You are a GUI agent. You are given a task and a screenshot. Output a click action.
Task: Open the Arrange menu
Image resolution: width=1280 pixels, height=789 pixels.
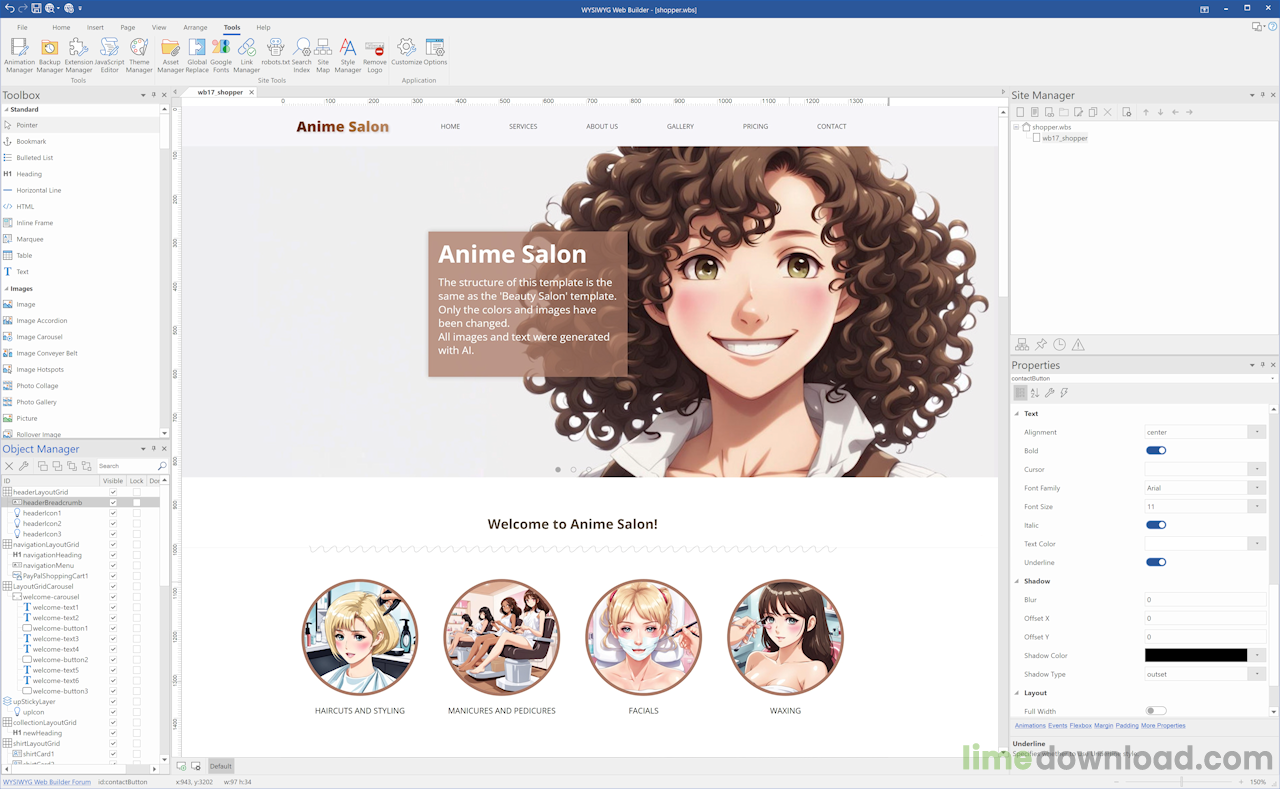coord(195,27)
